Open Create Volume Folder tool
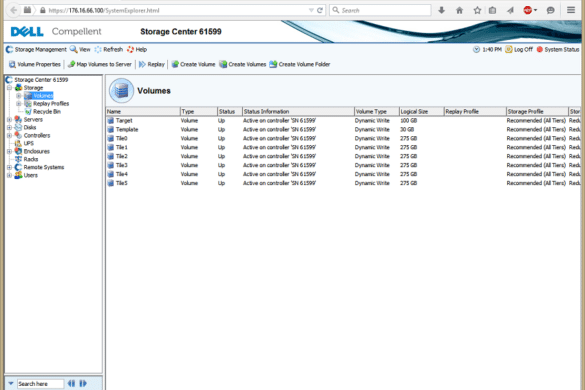 300,64
